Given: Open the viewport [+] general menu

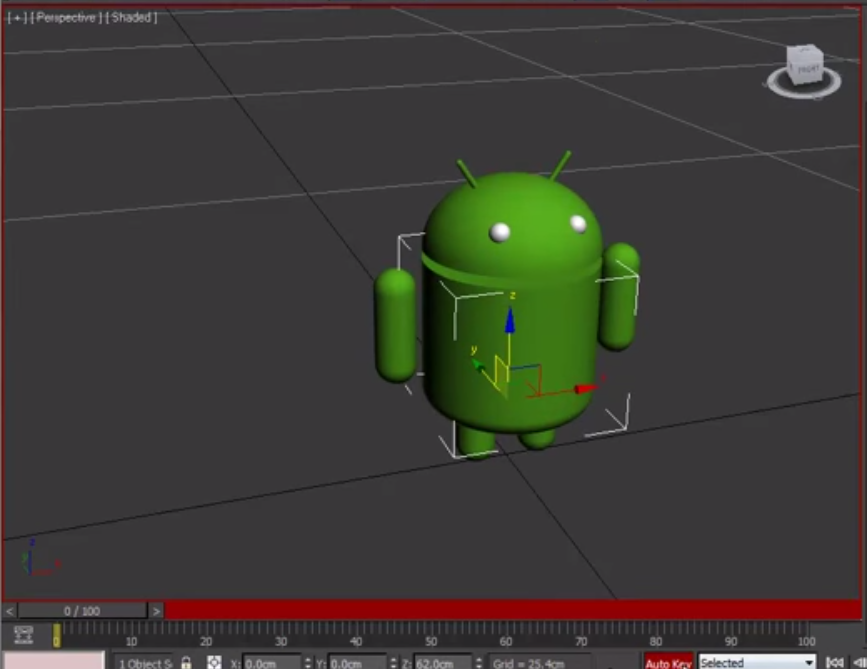Looking at the screenshot, I should tap(16, 18).
